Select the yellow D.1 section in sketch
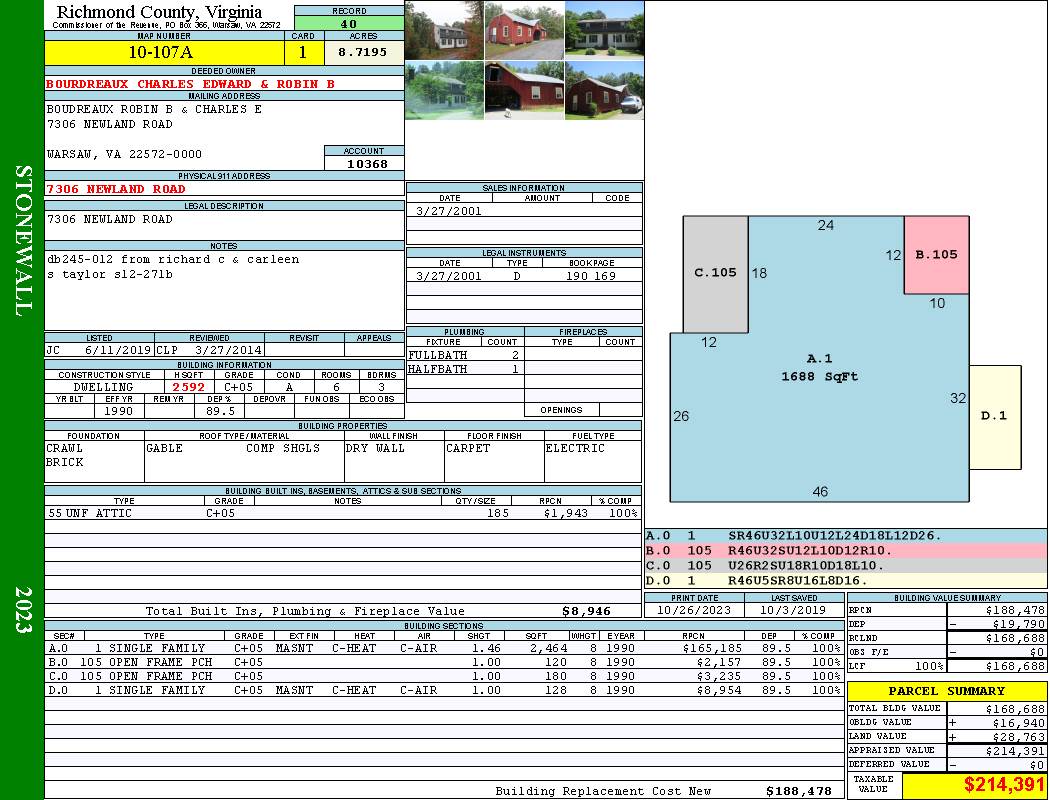 pos(995,416)
